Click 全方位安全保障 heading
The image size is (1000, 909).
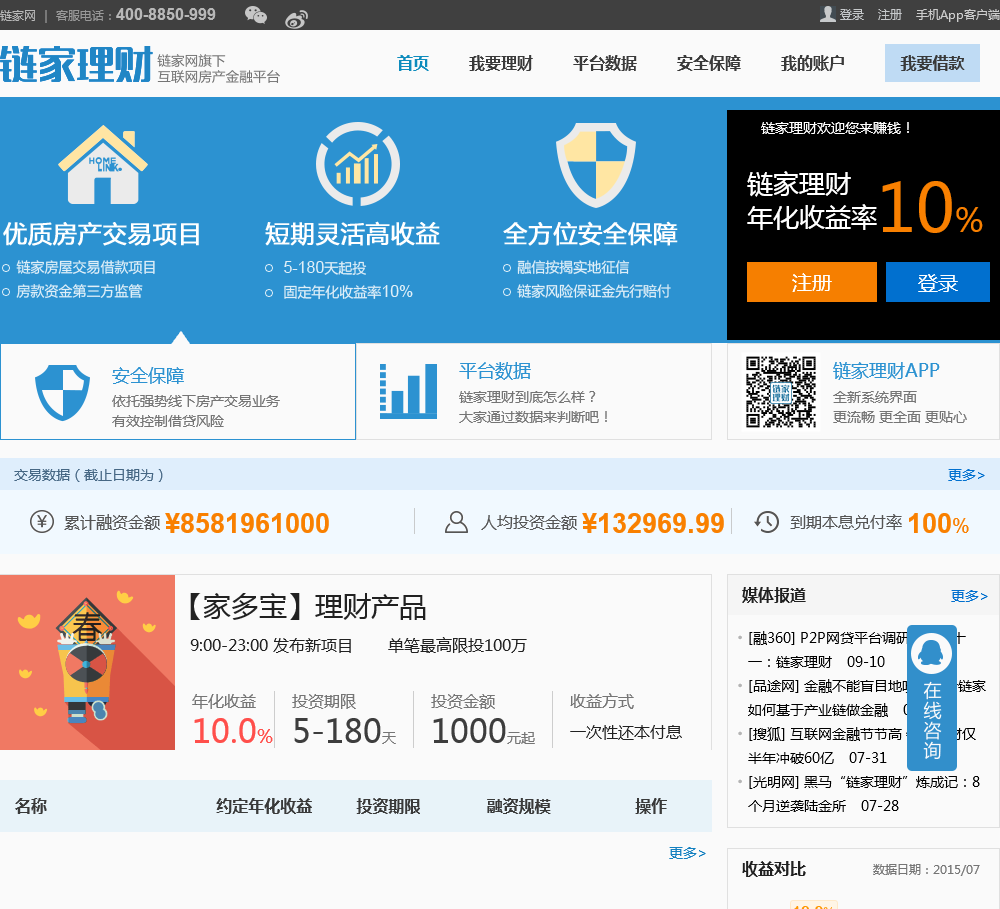coord(590,234)
